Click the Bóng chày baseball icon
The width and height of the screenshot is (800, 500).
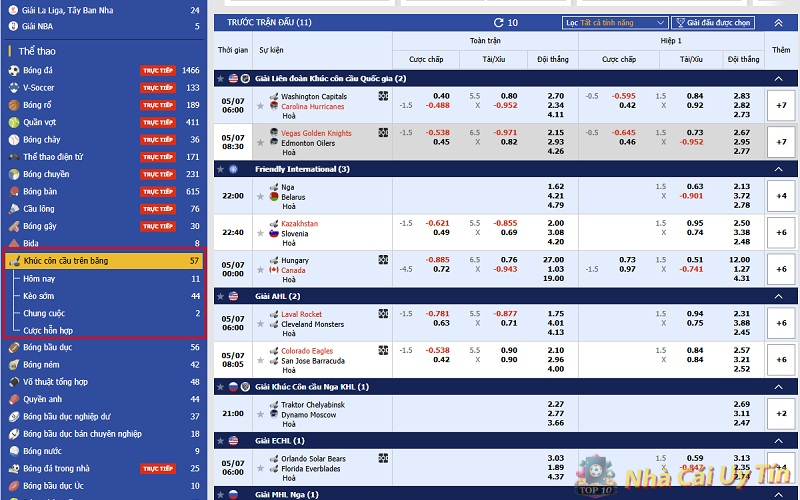(14, 140)
